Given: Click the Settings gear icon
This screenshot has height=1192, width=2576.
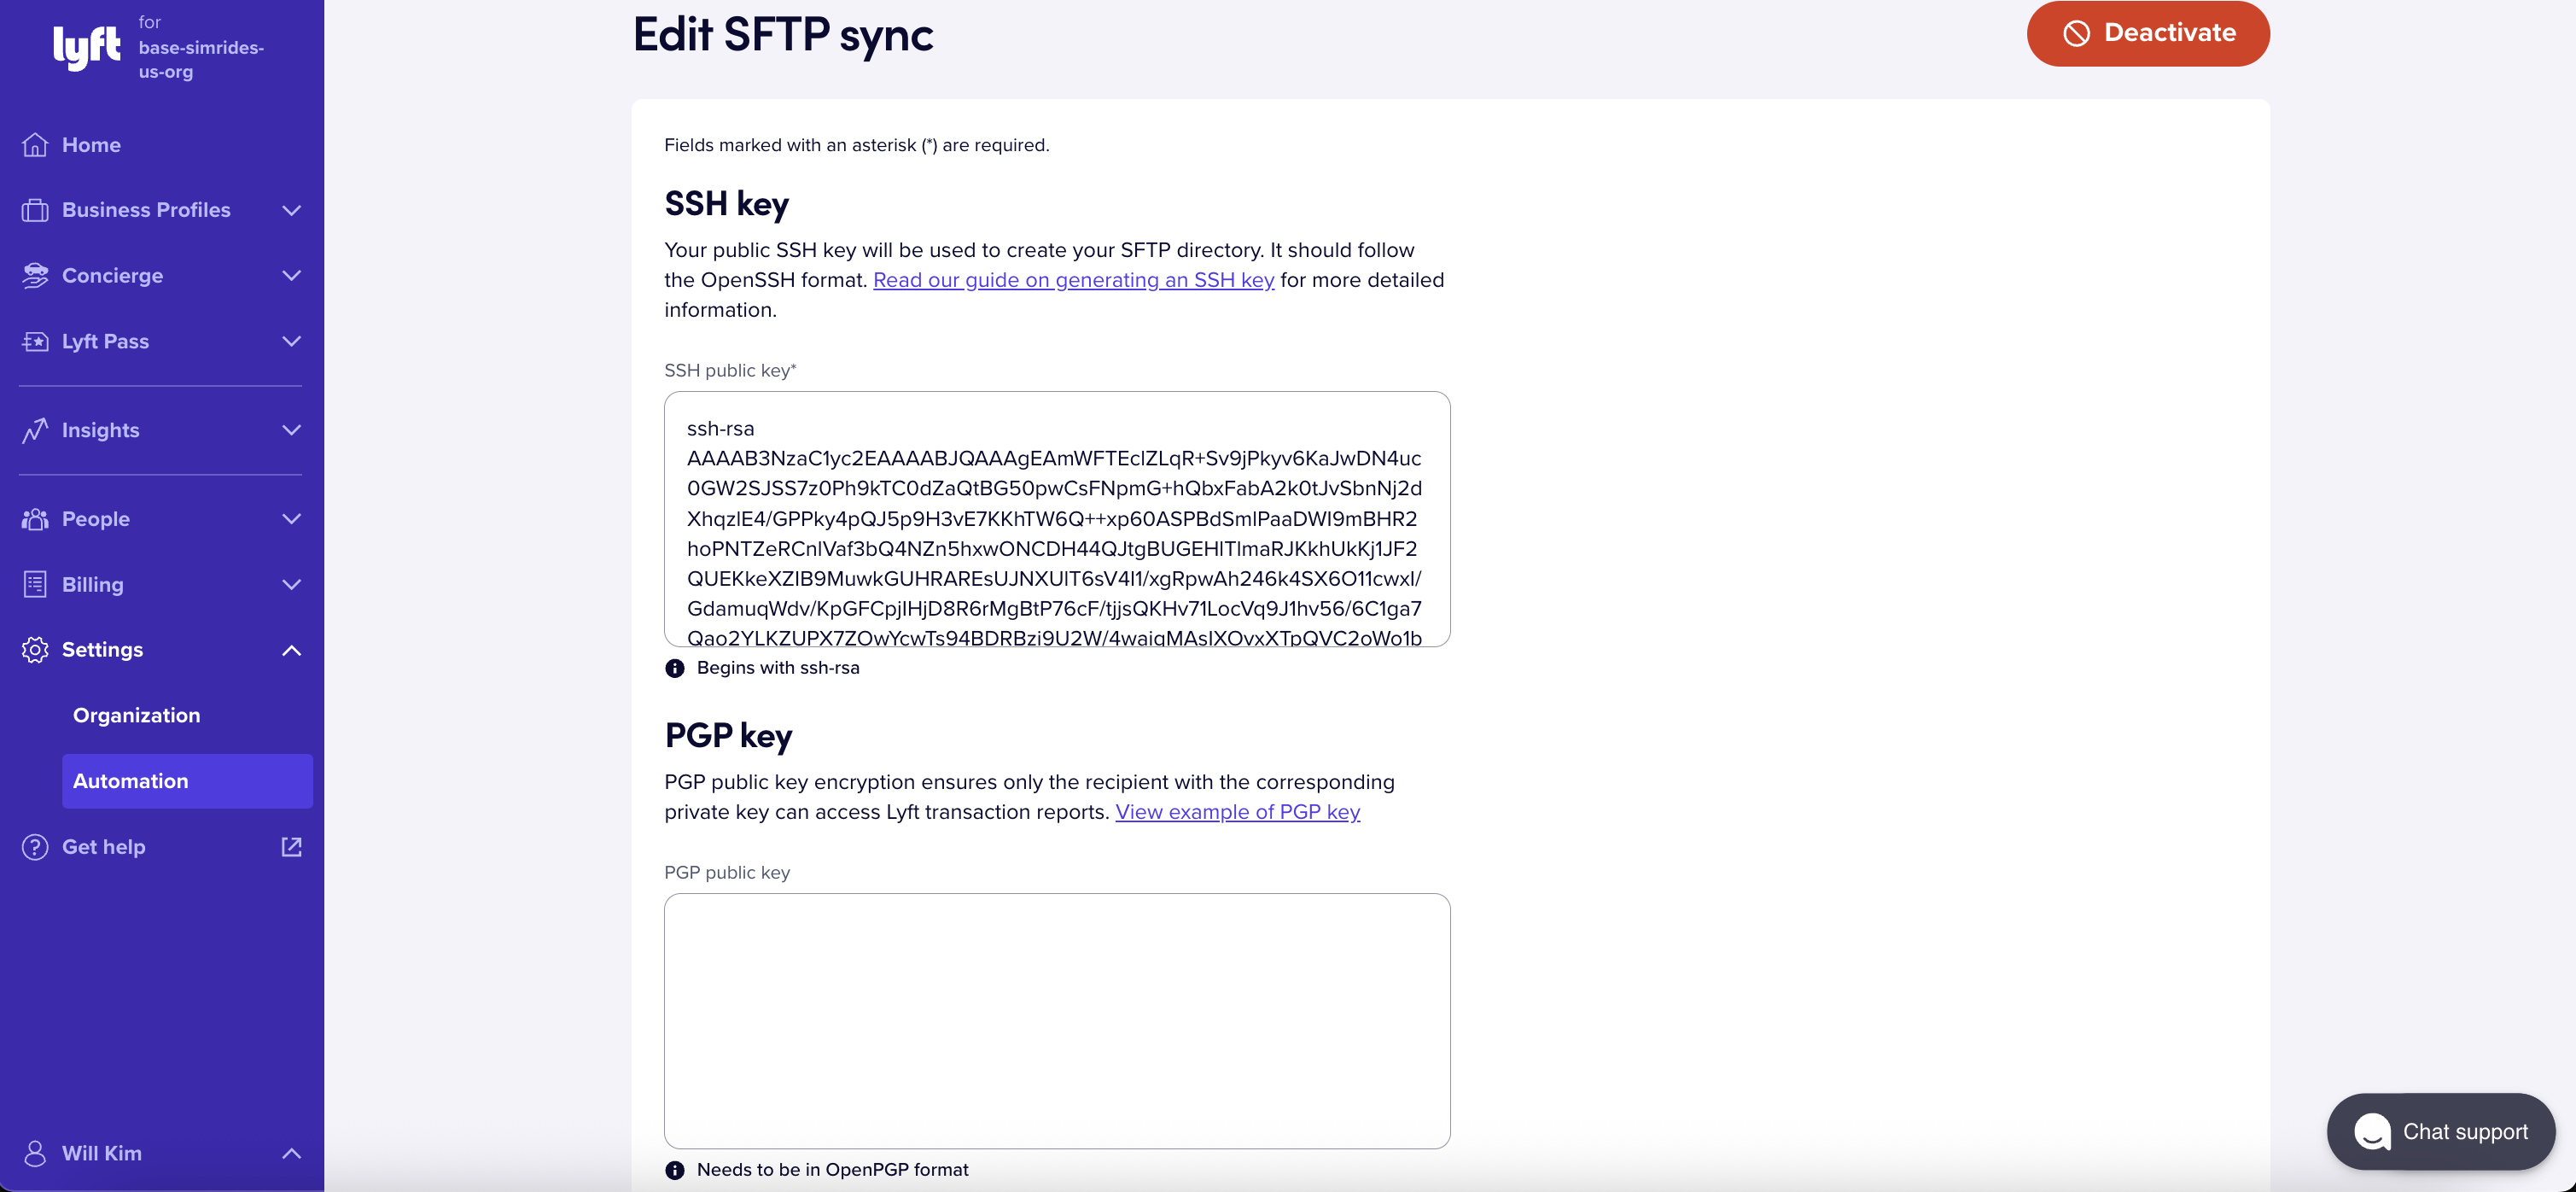Looking at the screenshot, I should [35, 650].
